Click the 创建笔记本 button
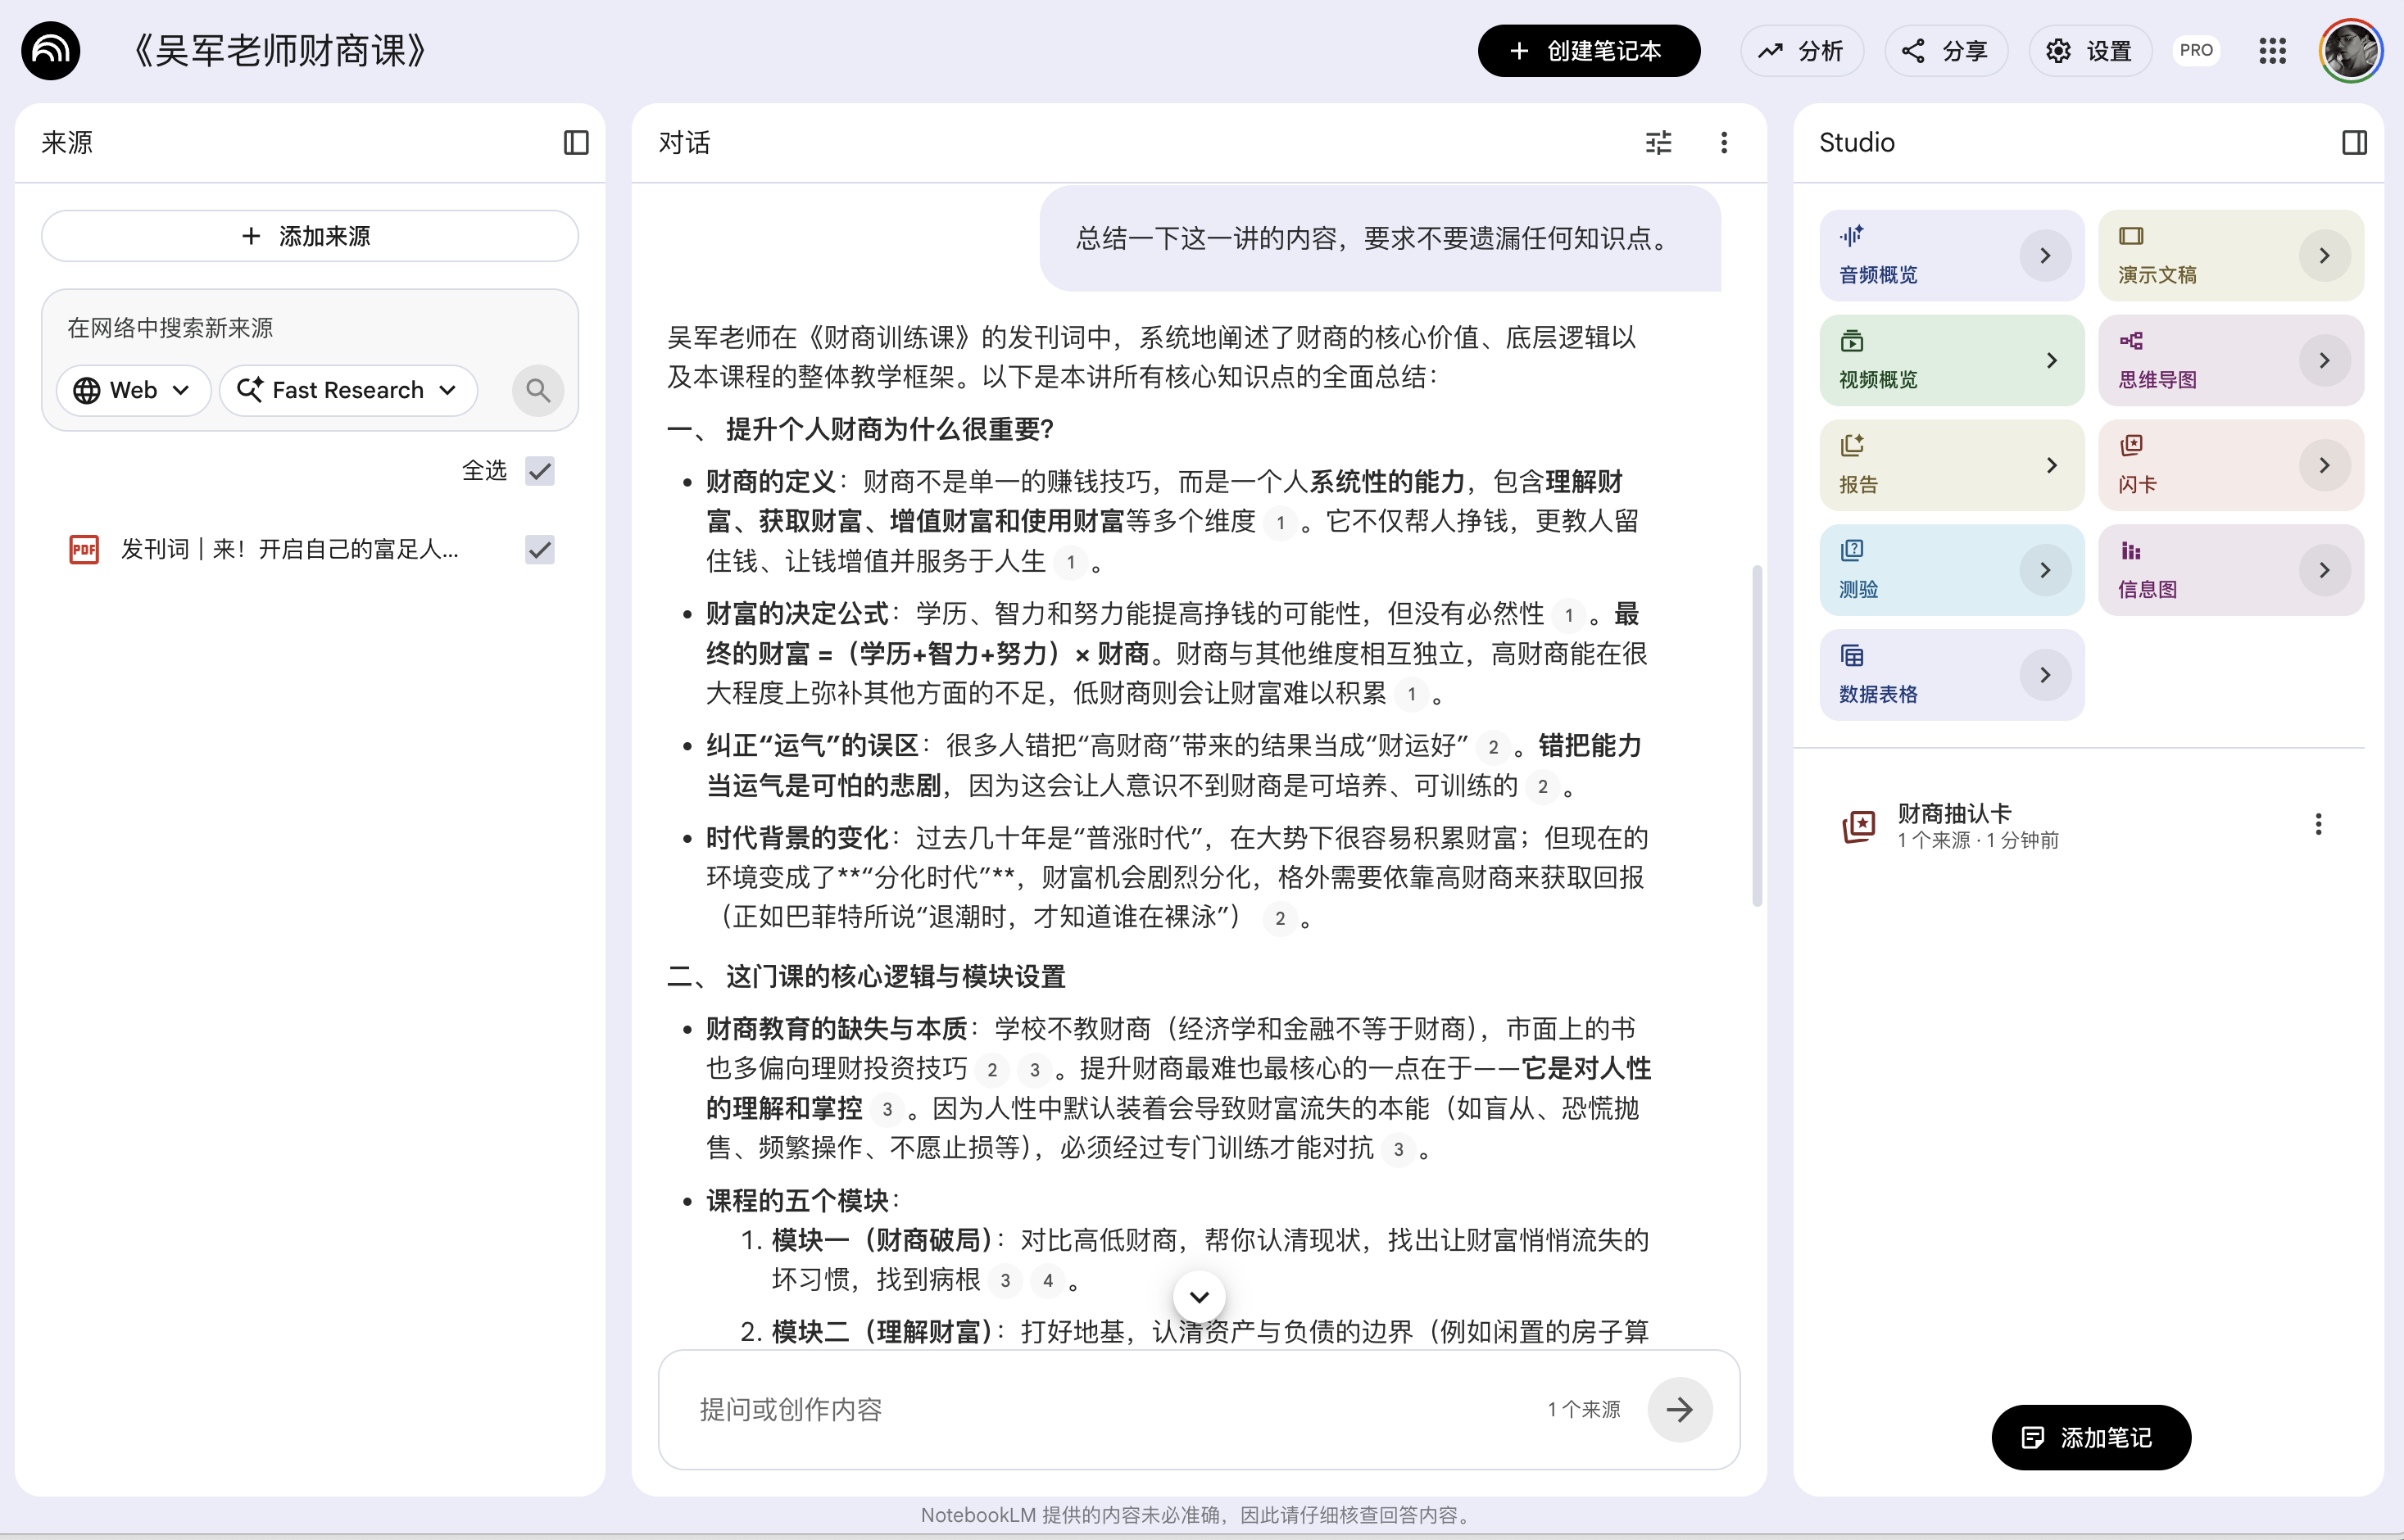Viewport: 2404px width, 1540px height. 1588,51
